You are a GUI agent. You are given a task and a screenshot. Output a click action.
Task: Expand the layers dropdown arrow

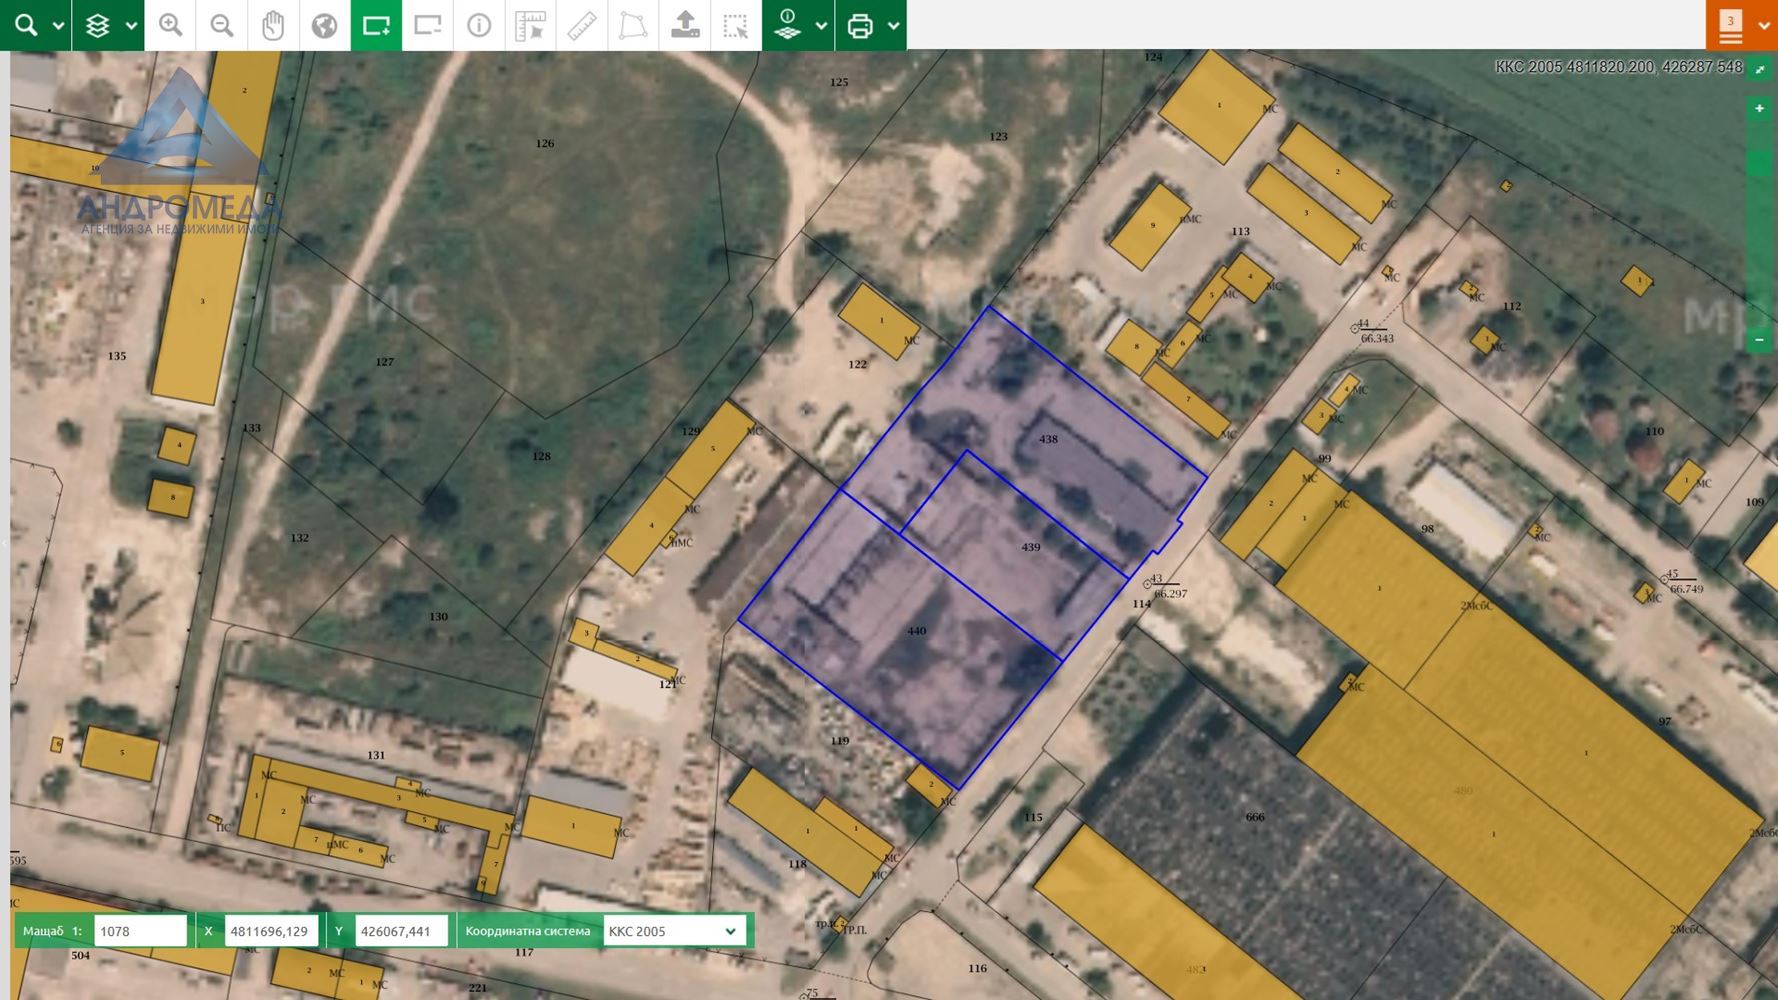coord(131,26)
